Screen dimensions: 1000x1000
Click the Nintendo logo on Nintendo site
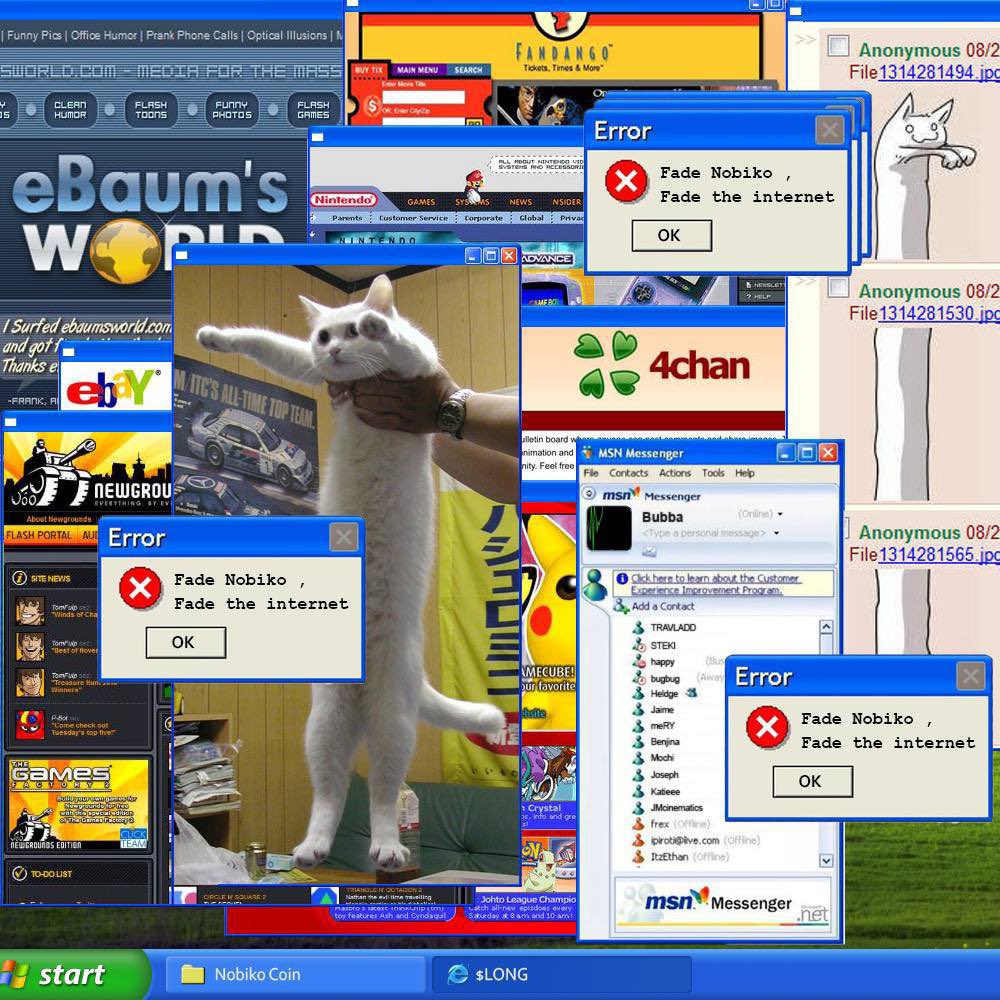click(x=344, y=200)
